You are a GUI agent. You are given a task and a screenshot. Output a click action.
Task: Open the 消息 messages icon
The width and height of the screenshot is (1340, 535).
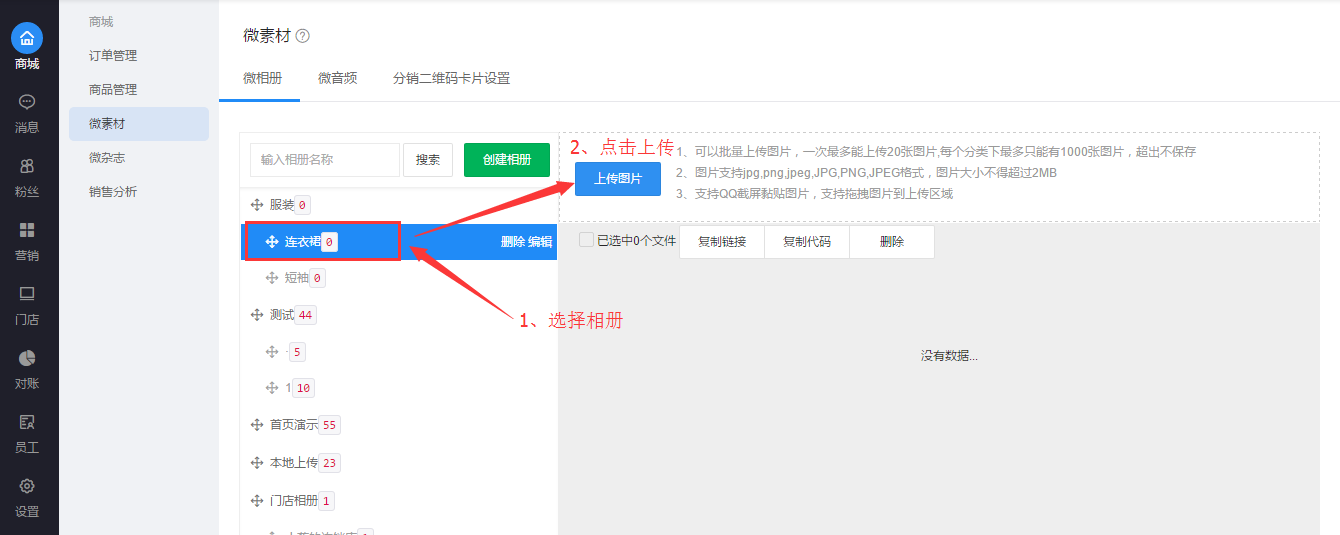point(27,102)
